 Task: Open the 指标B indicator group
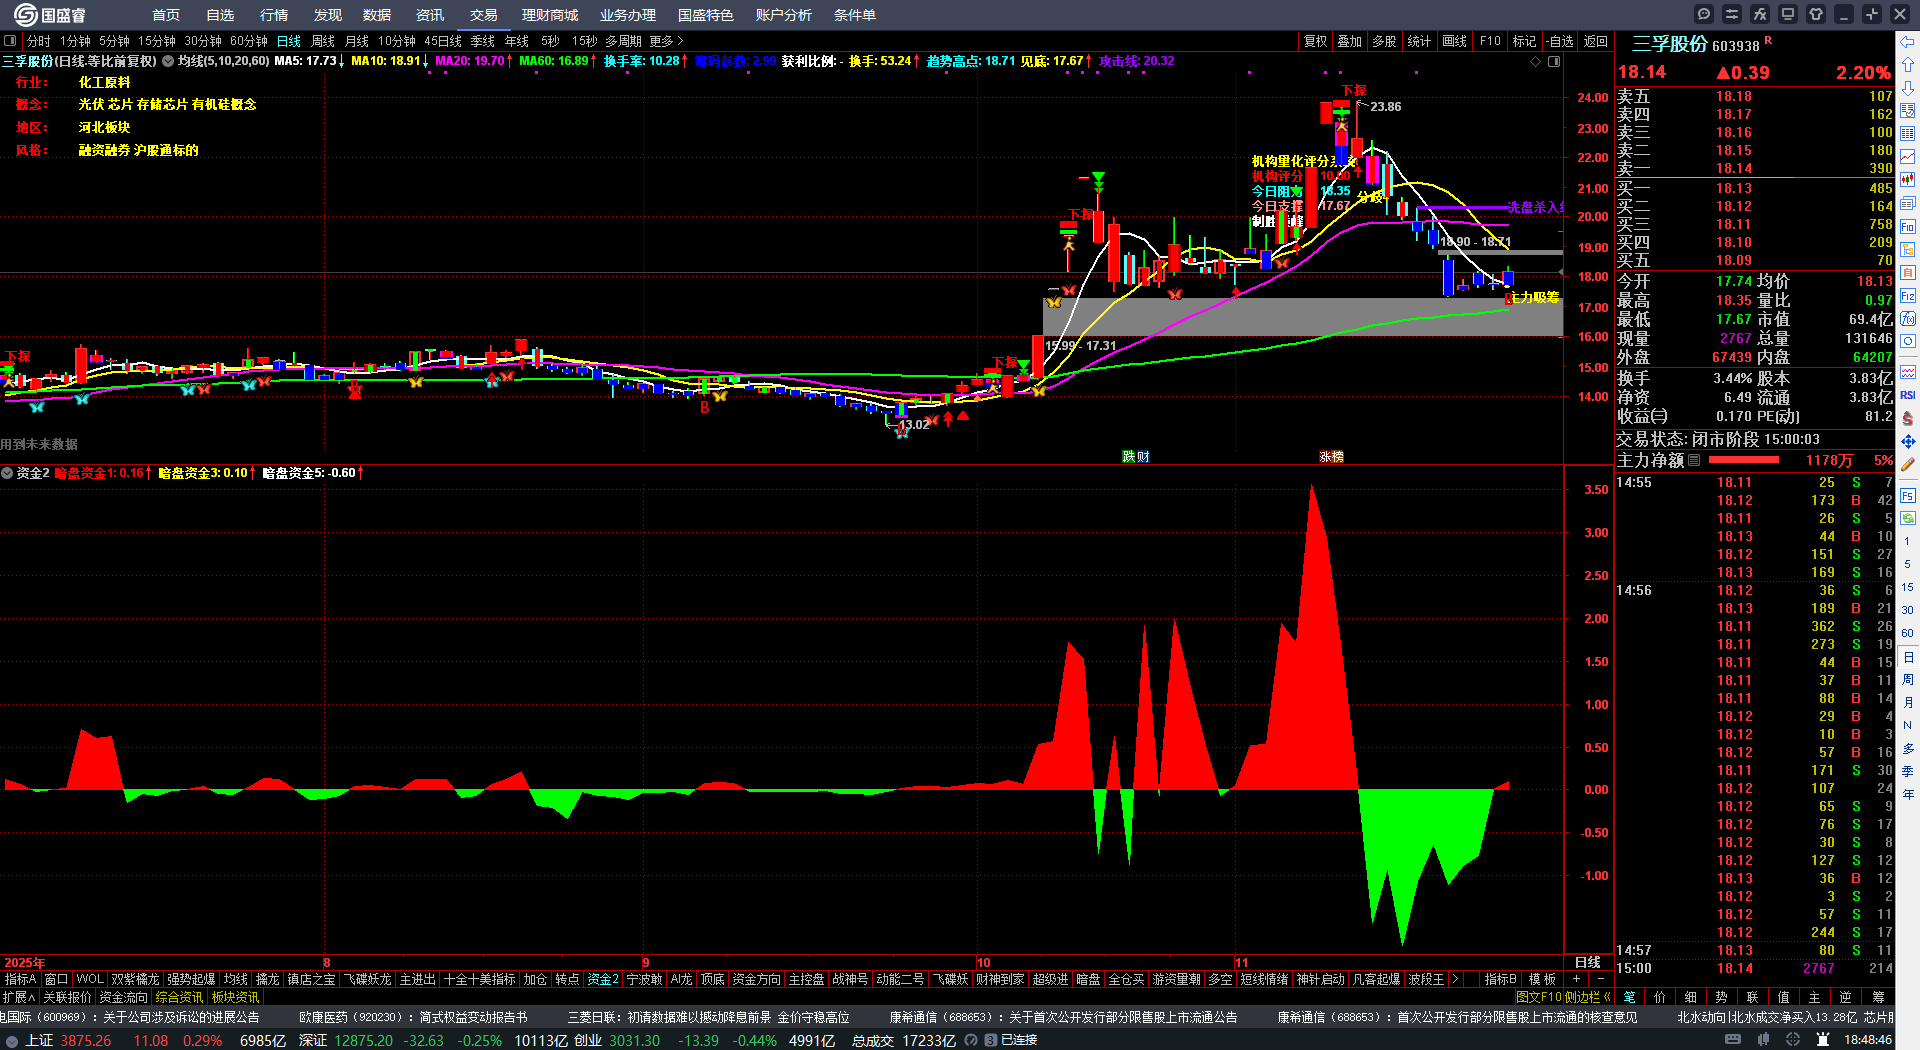(1500, 979)
